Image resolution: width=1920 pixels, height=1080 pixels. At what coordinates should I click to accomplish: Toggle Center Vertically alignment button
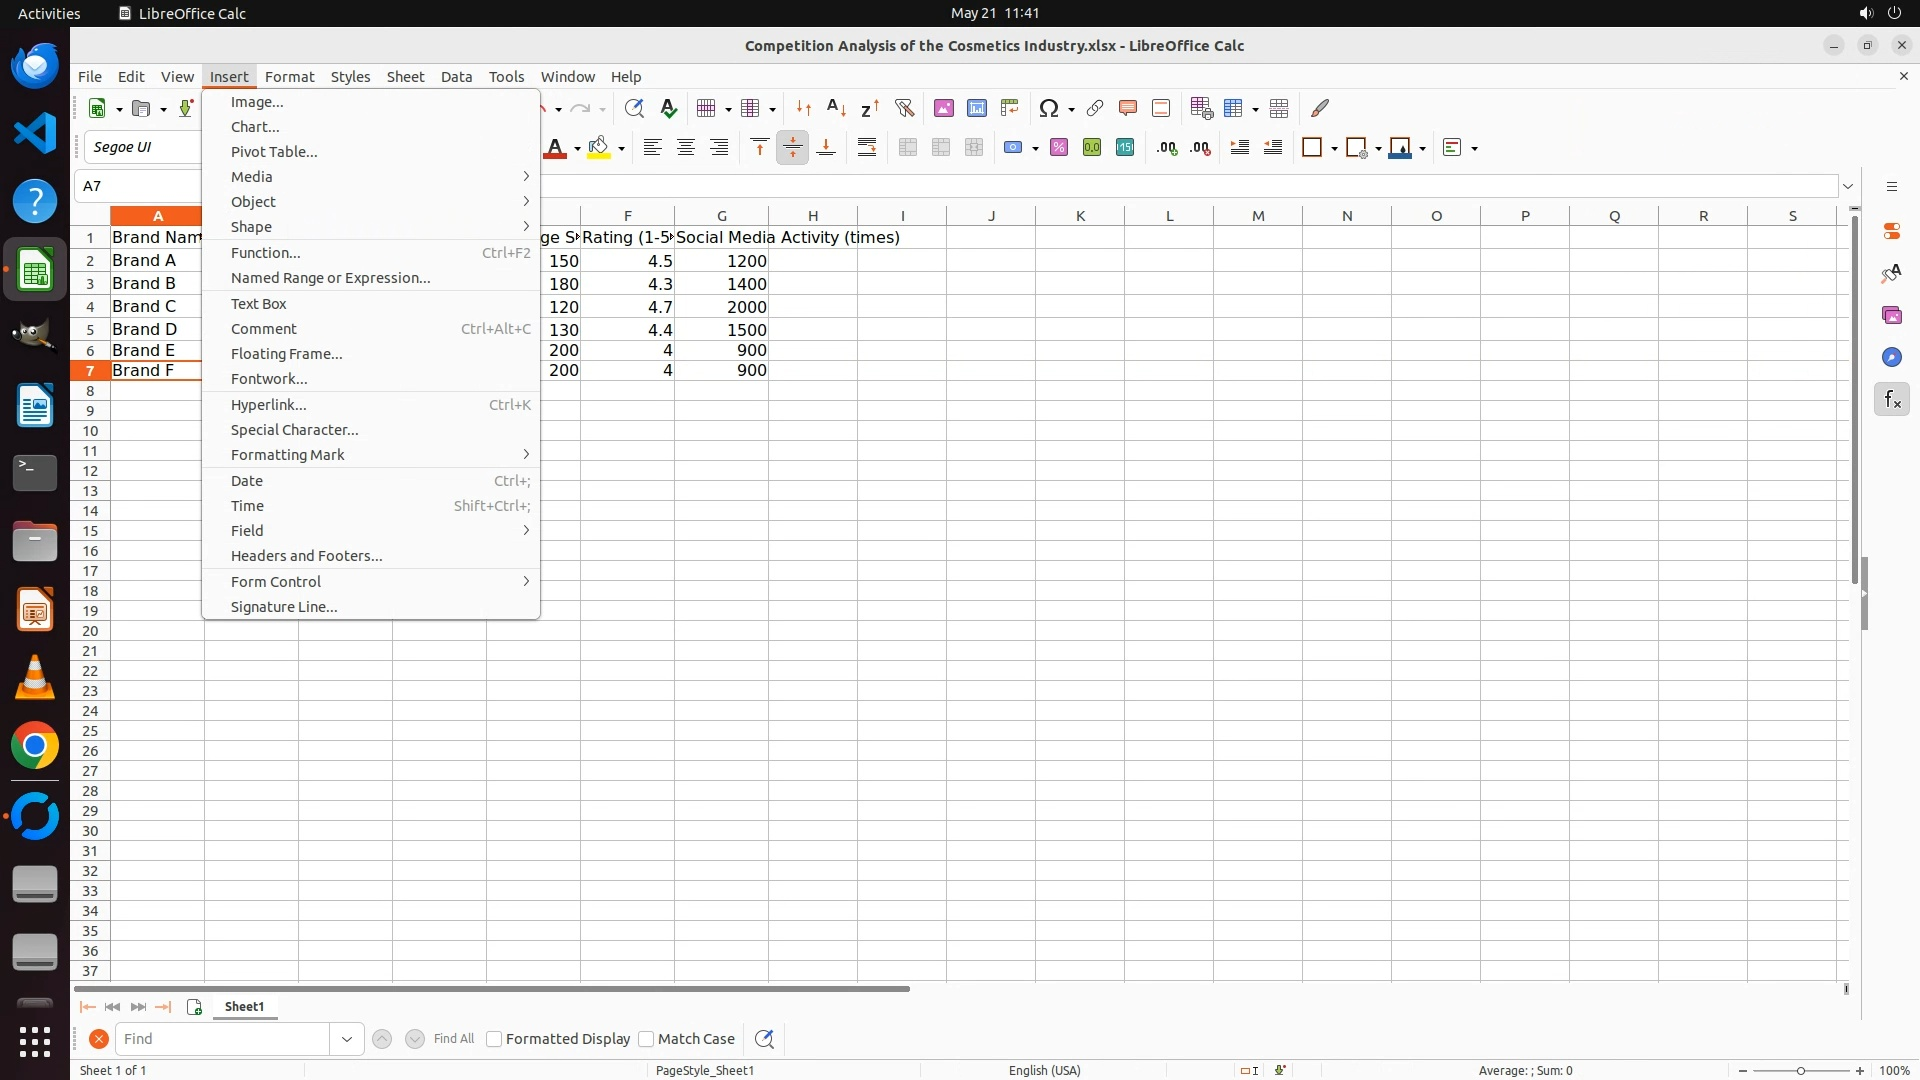pos(792,148)
